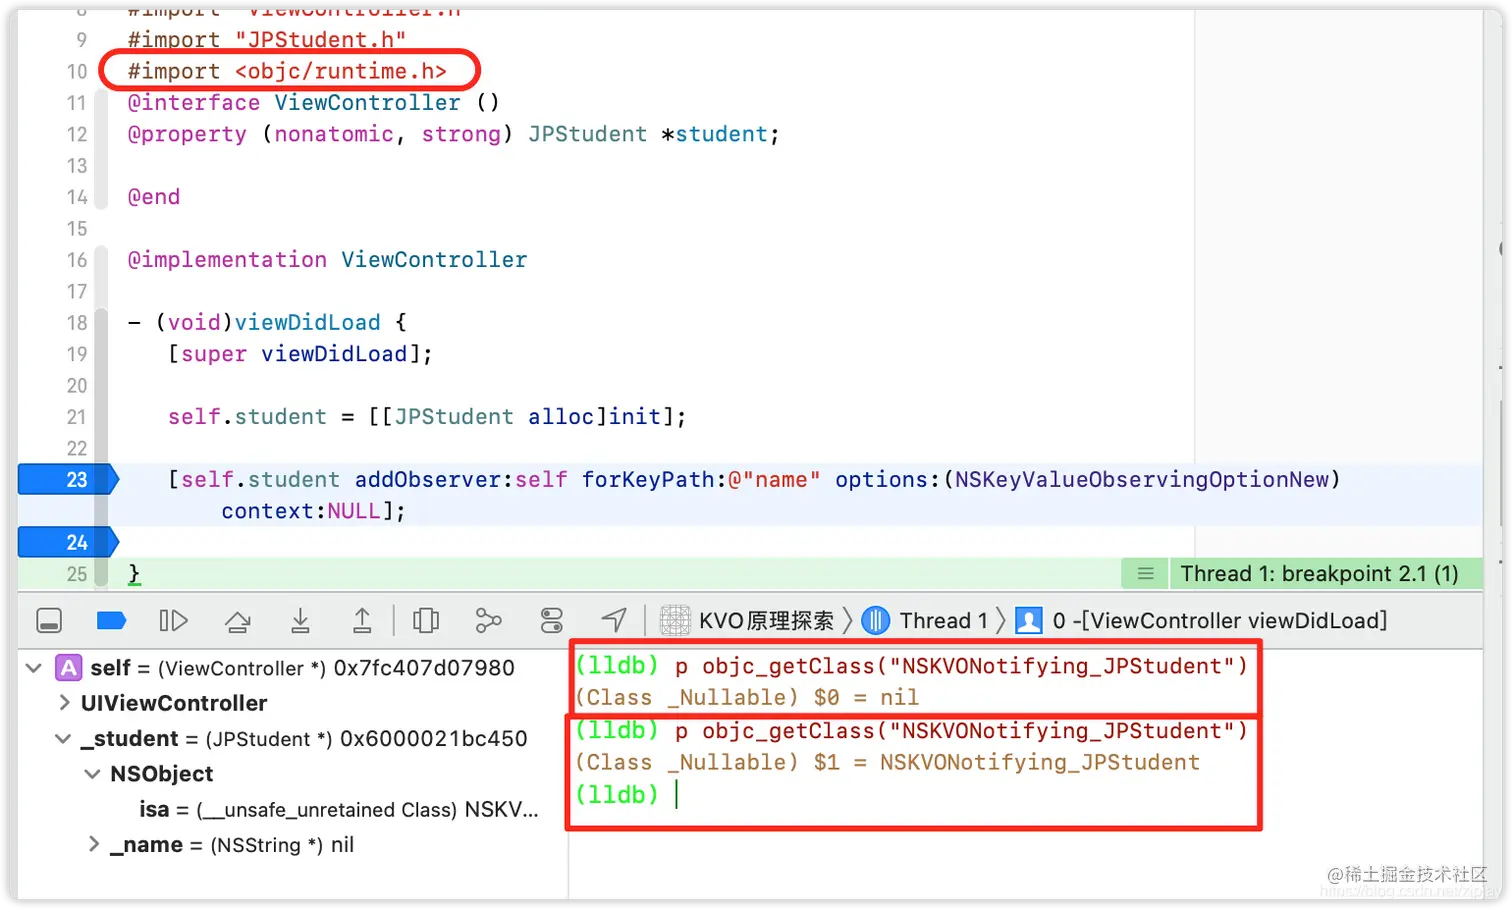Collapse the _student variable entry
The image size is (1512, 909).
click(63, 738)
